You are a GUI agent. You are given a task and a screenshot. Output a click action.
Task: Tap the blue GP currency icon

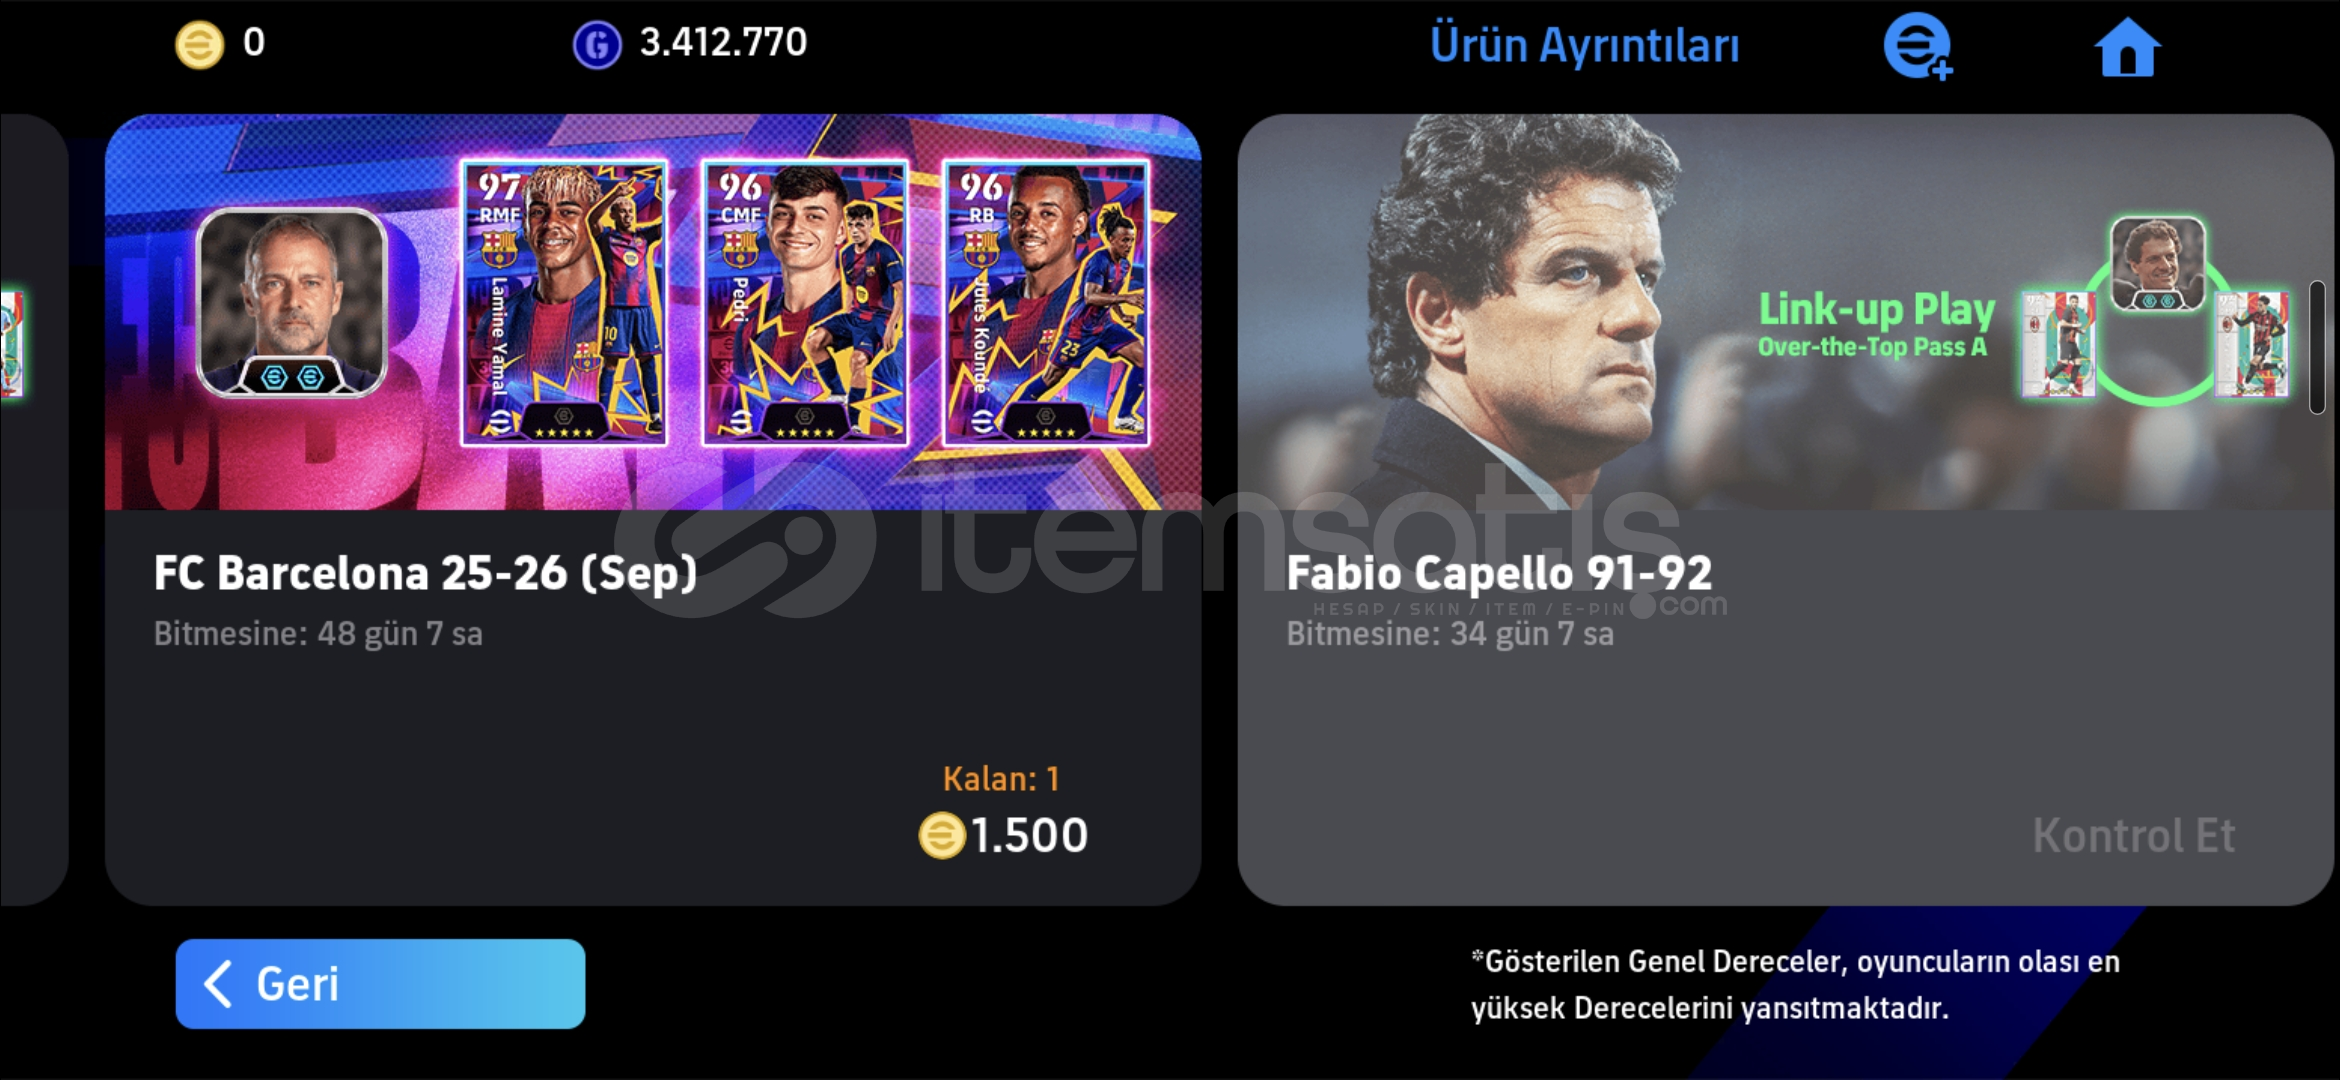point(597,45)
